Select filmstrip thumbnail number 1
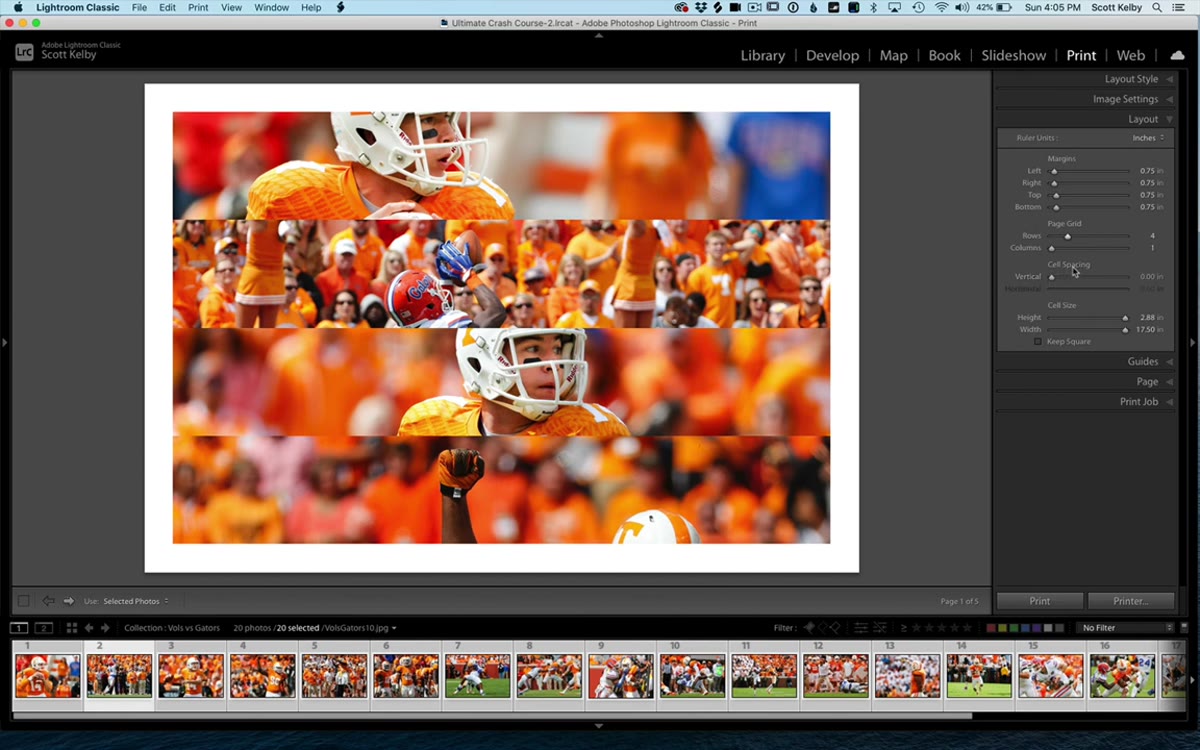 47,676
